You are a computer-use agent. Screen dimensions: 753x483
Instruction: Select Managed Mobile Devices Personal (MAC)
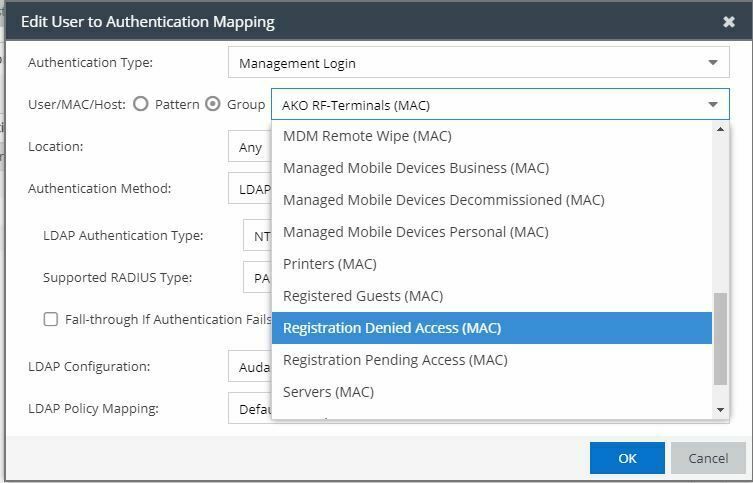tap(415, 232)
